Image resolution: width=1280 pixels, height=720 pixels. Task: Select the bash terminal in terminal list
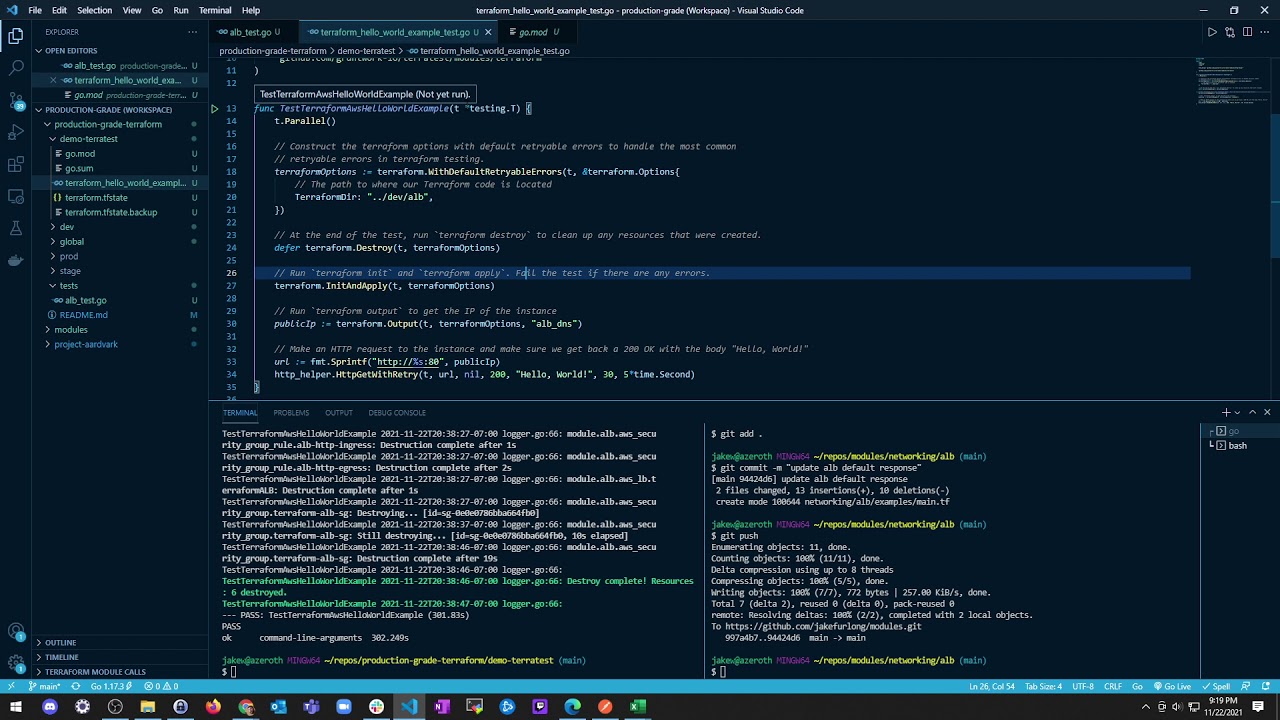tap(1237, 445)
